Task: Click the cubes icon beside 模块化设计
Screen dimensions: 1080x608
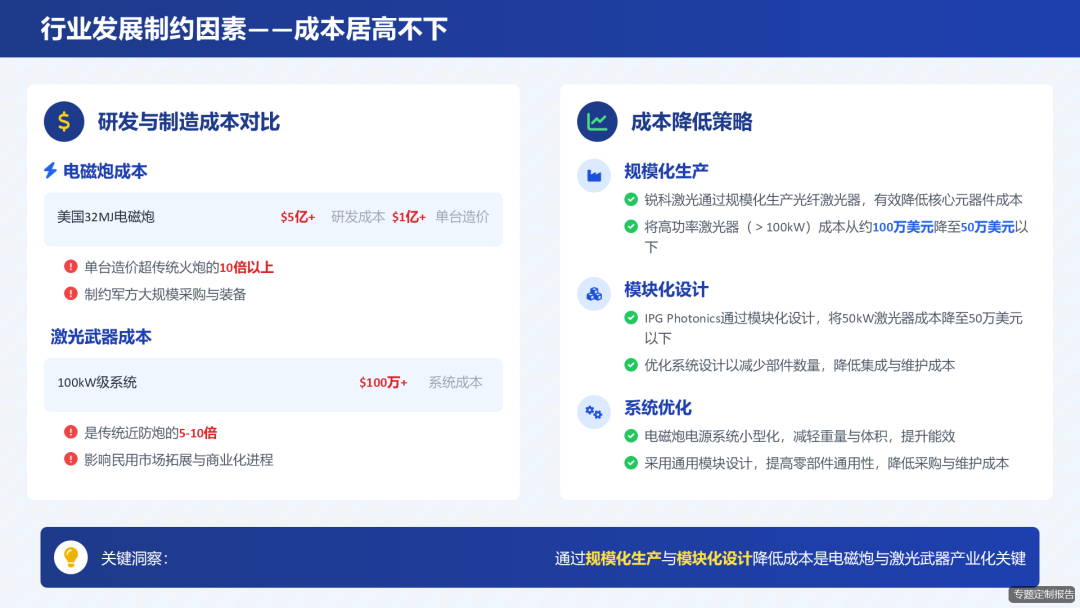Action: (594, 294)
